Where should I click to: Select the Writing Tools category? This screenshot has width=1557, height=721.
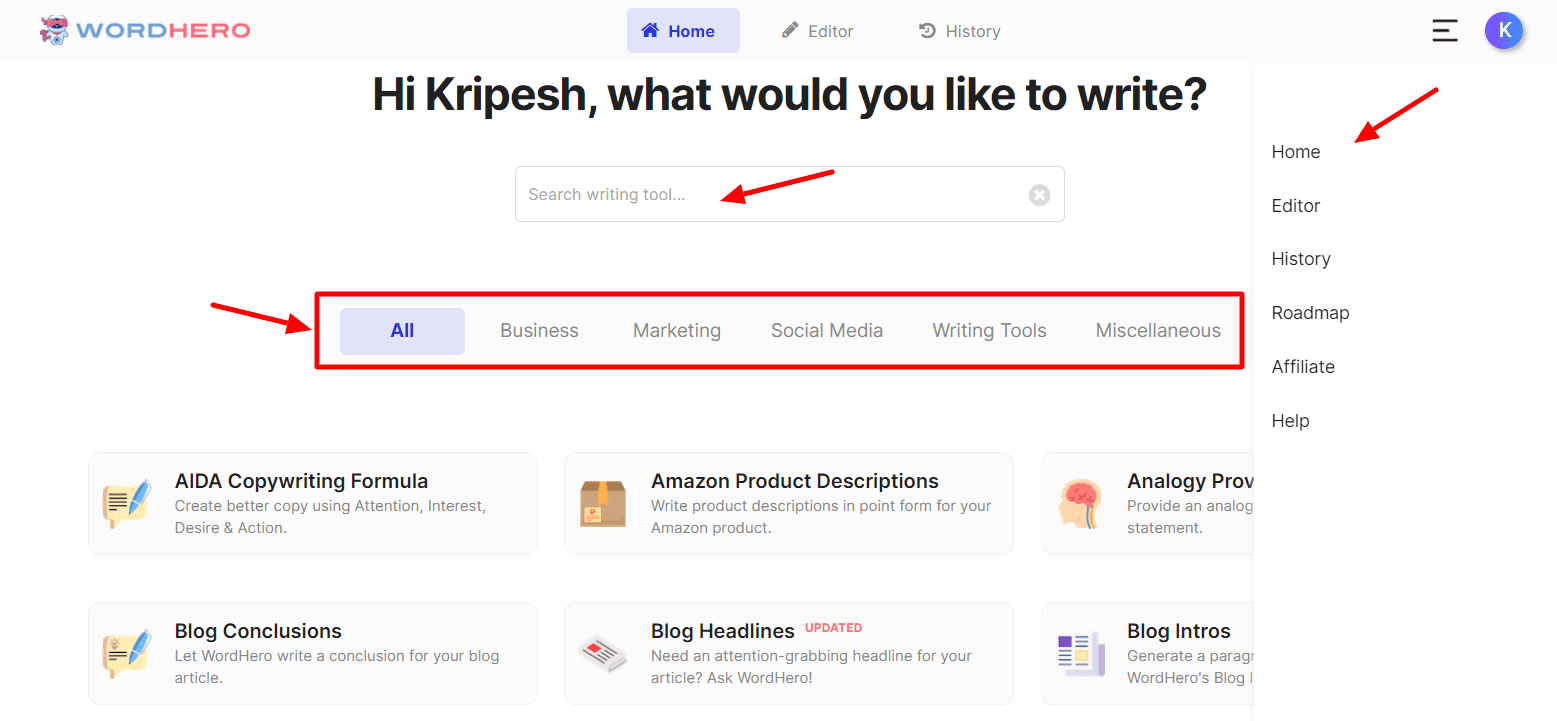[x=989, y=331]
